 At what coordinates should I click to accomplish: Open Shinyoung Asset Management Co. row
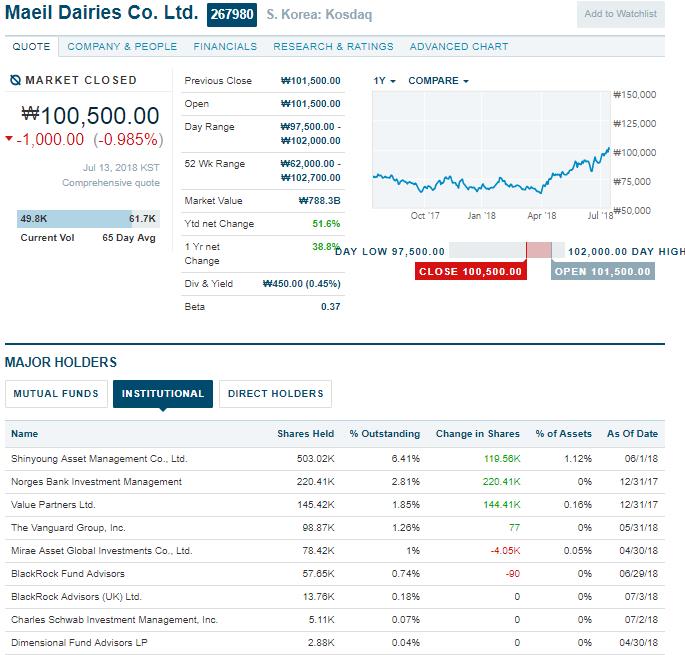tap(335, 459)
